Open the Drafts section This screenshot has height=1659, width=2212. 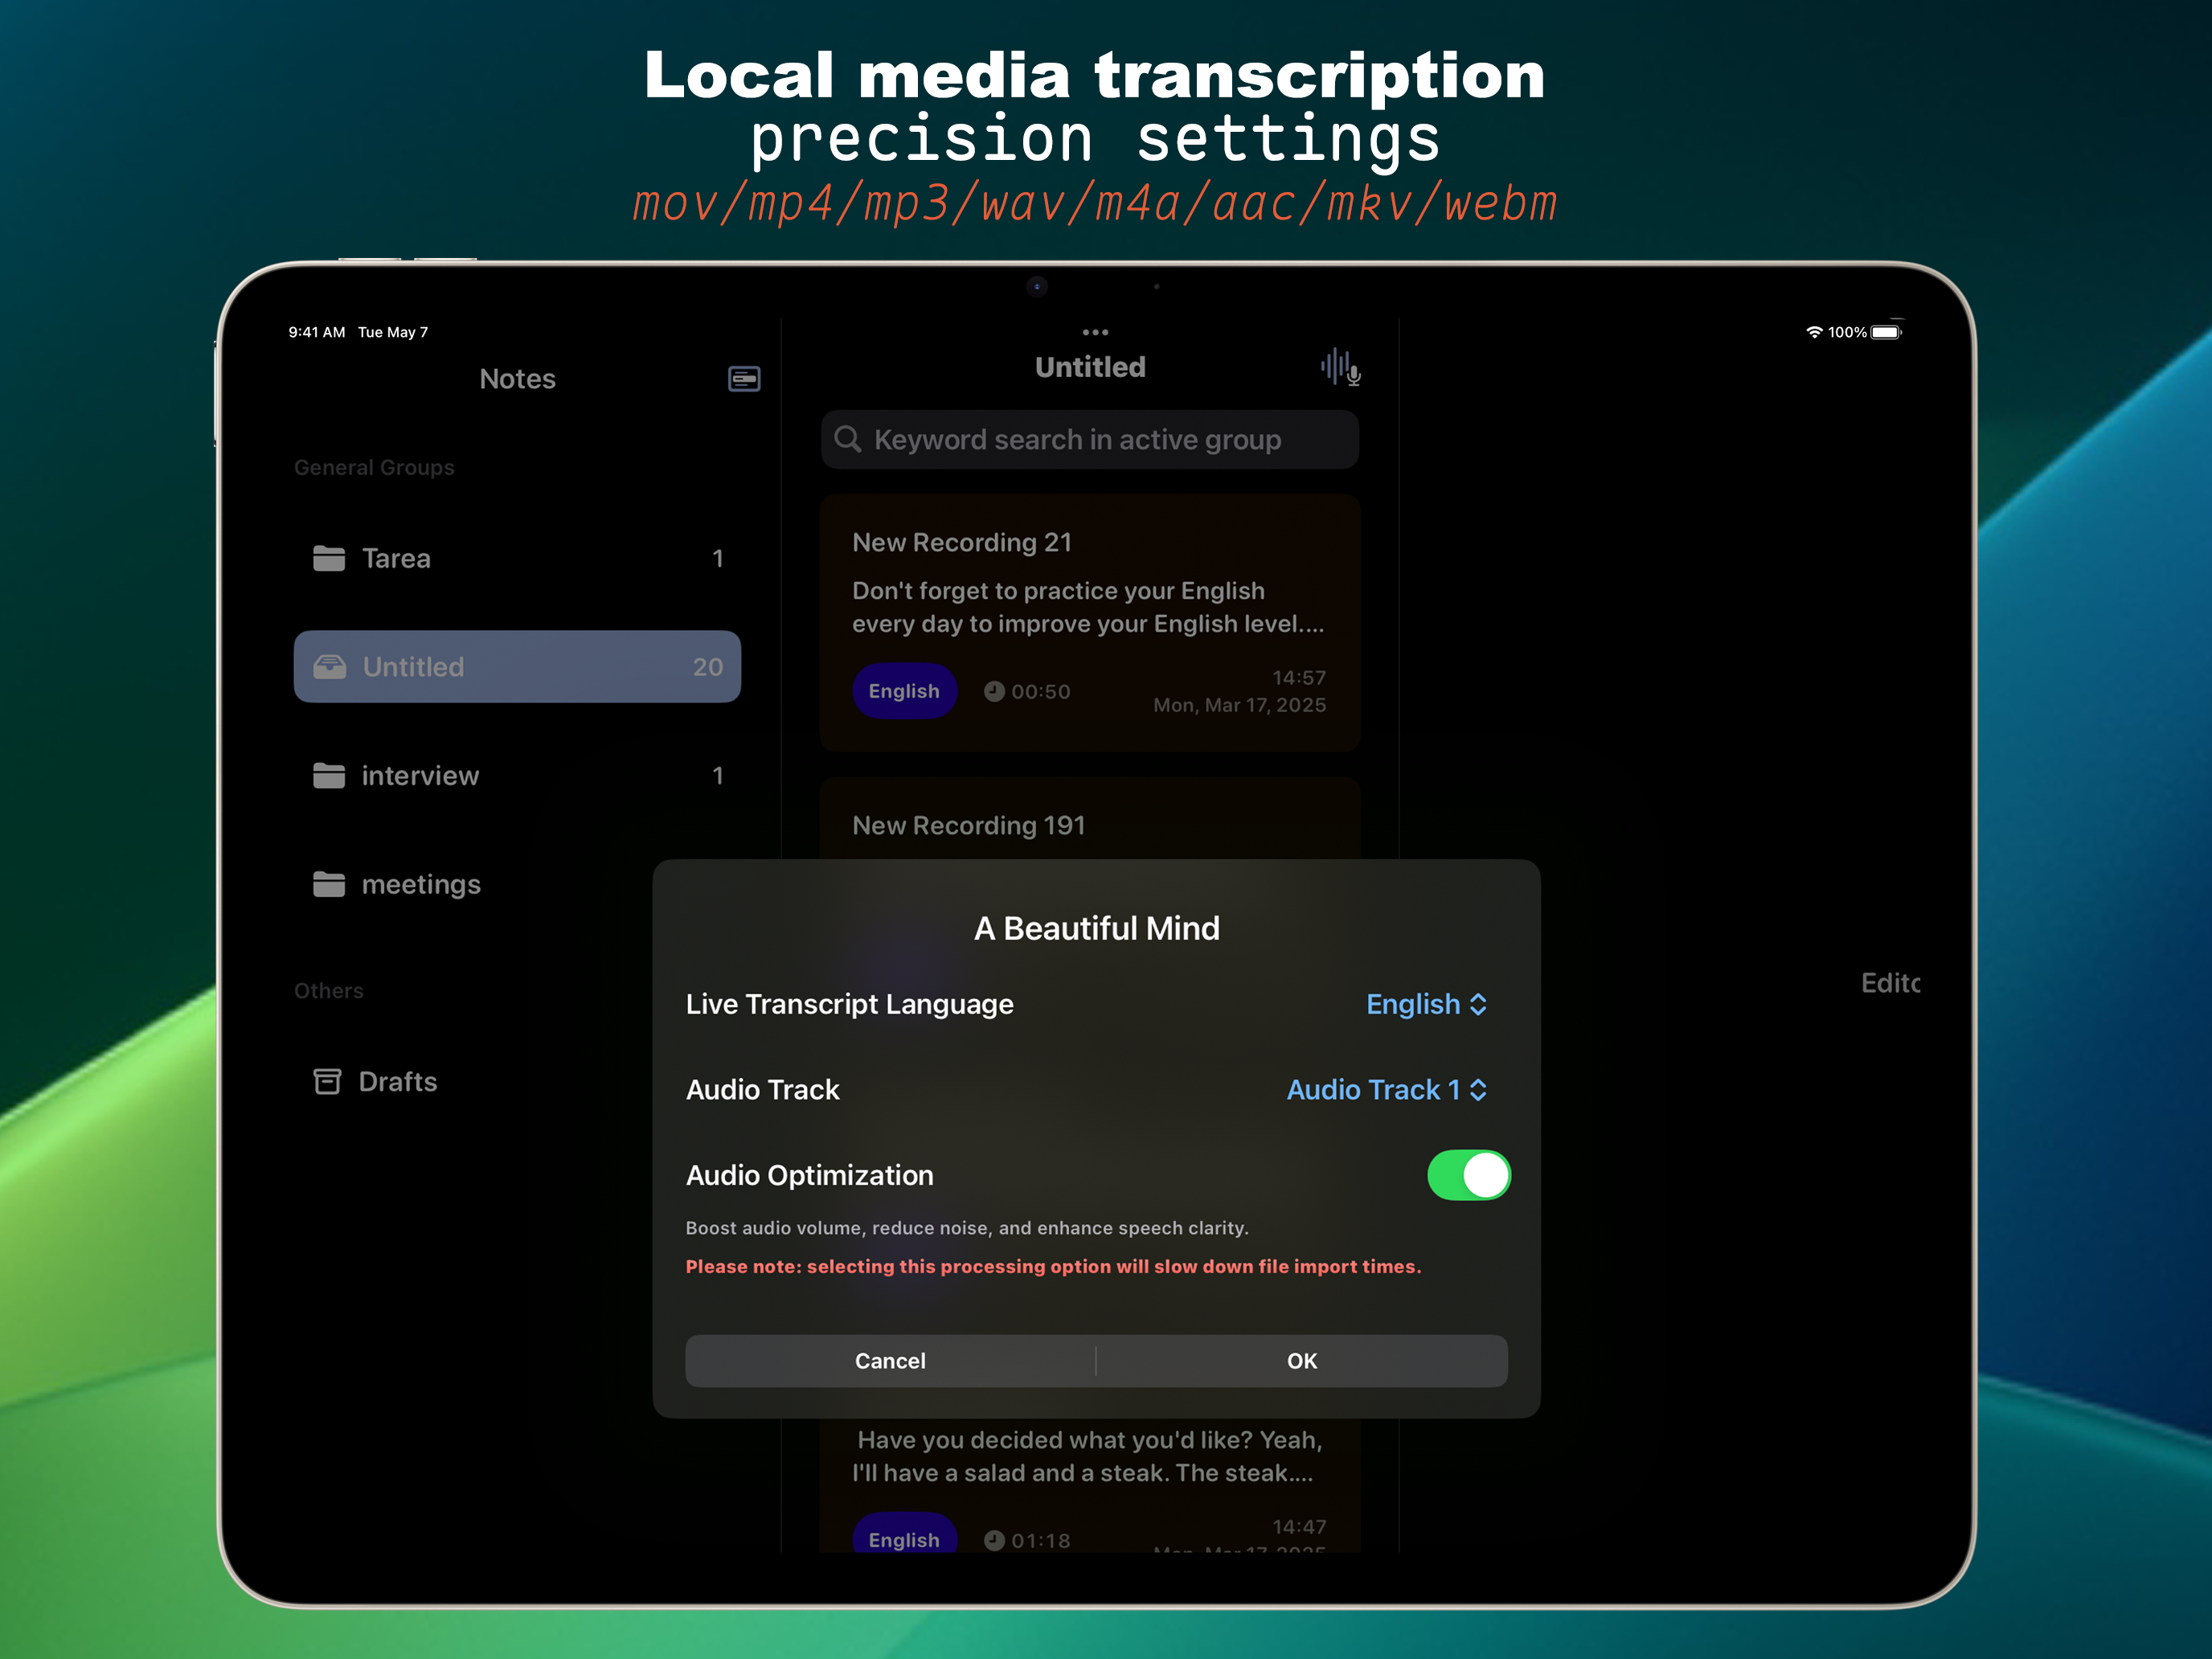click(x=474, y=1081)
